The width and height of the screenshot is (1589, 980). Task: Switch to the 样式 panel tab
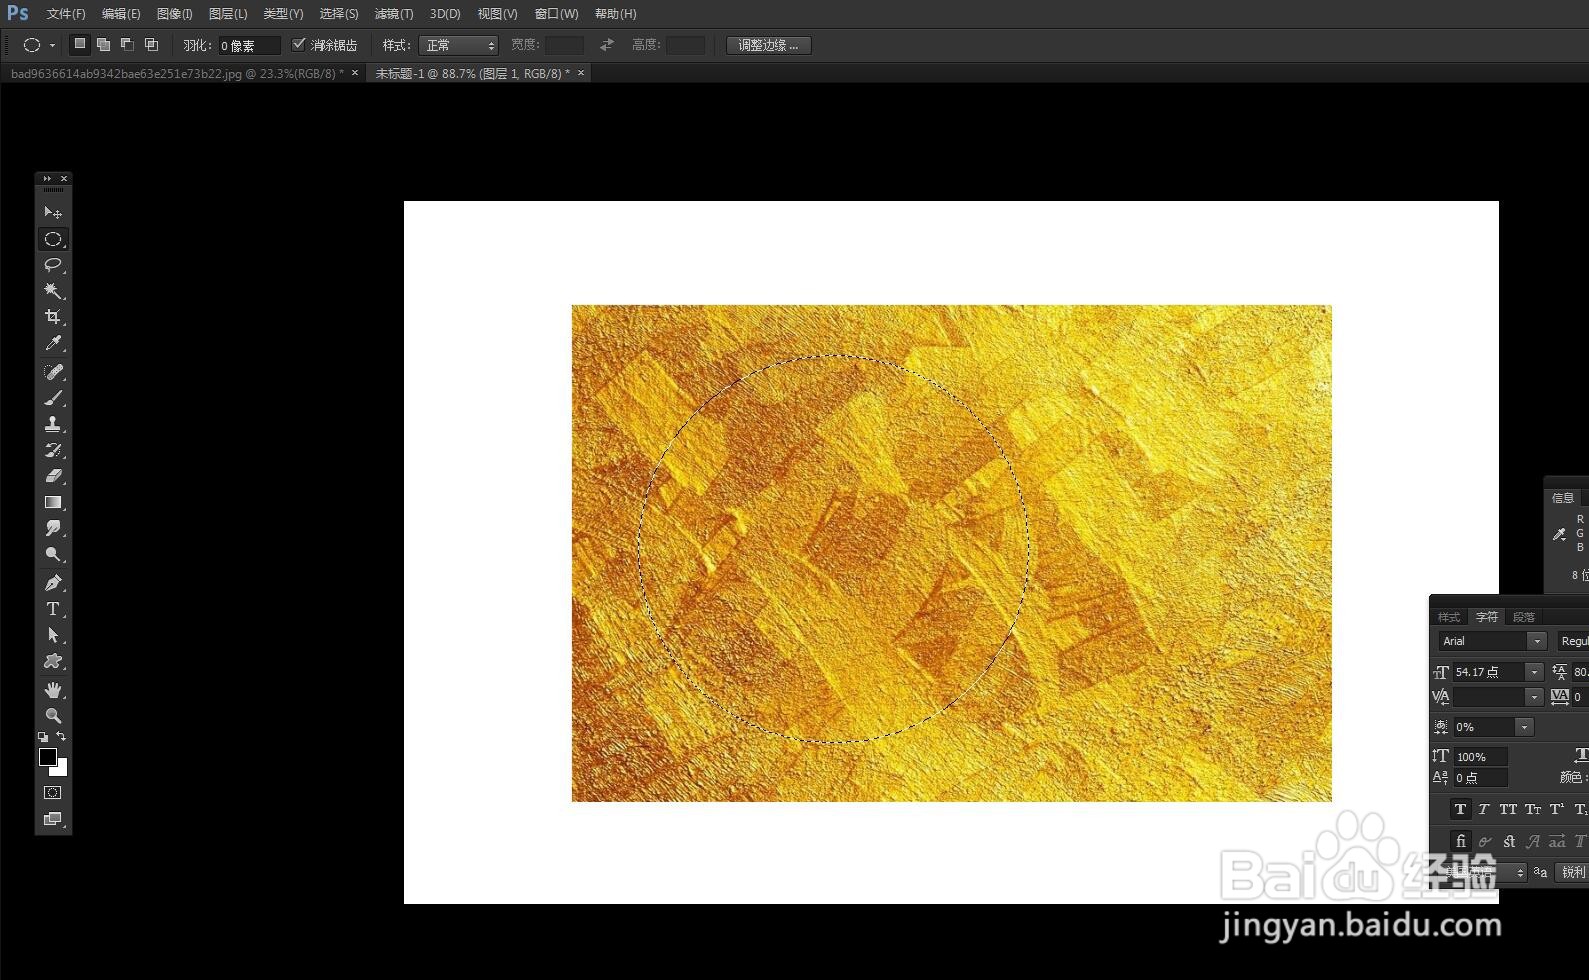tap(1449, 617)
